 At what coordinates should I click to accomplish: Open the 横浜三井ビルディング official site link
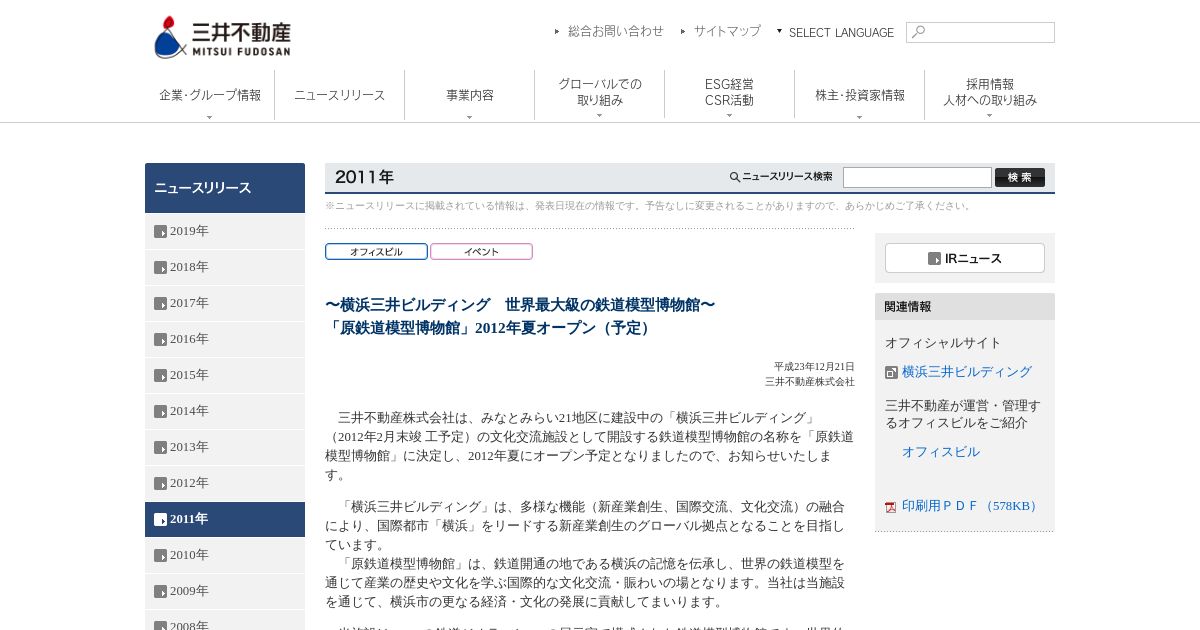[967, 372]
